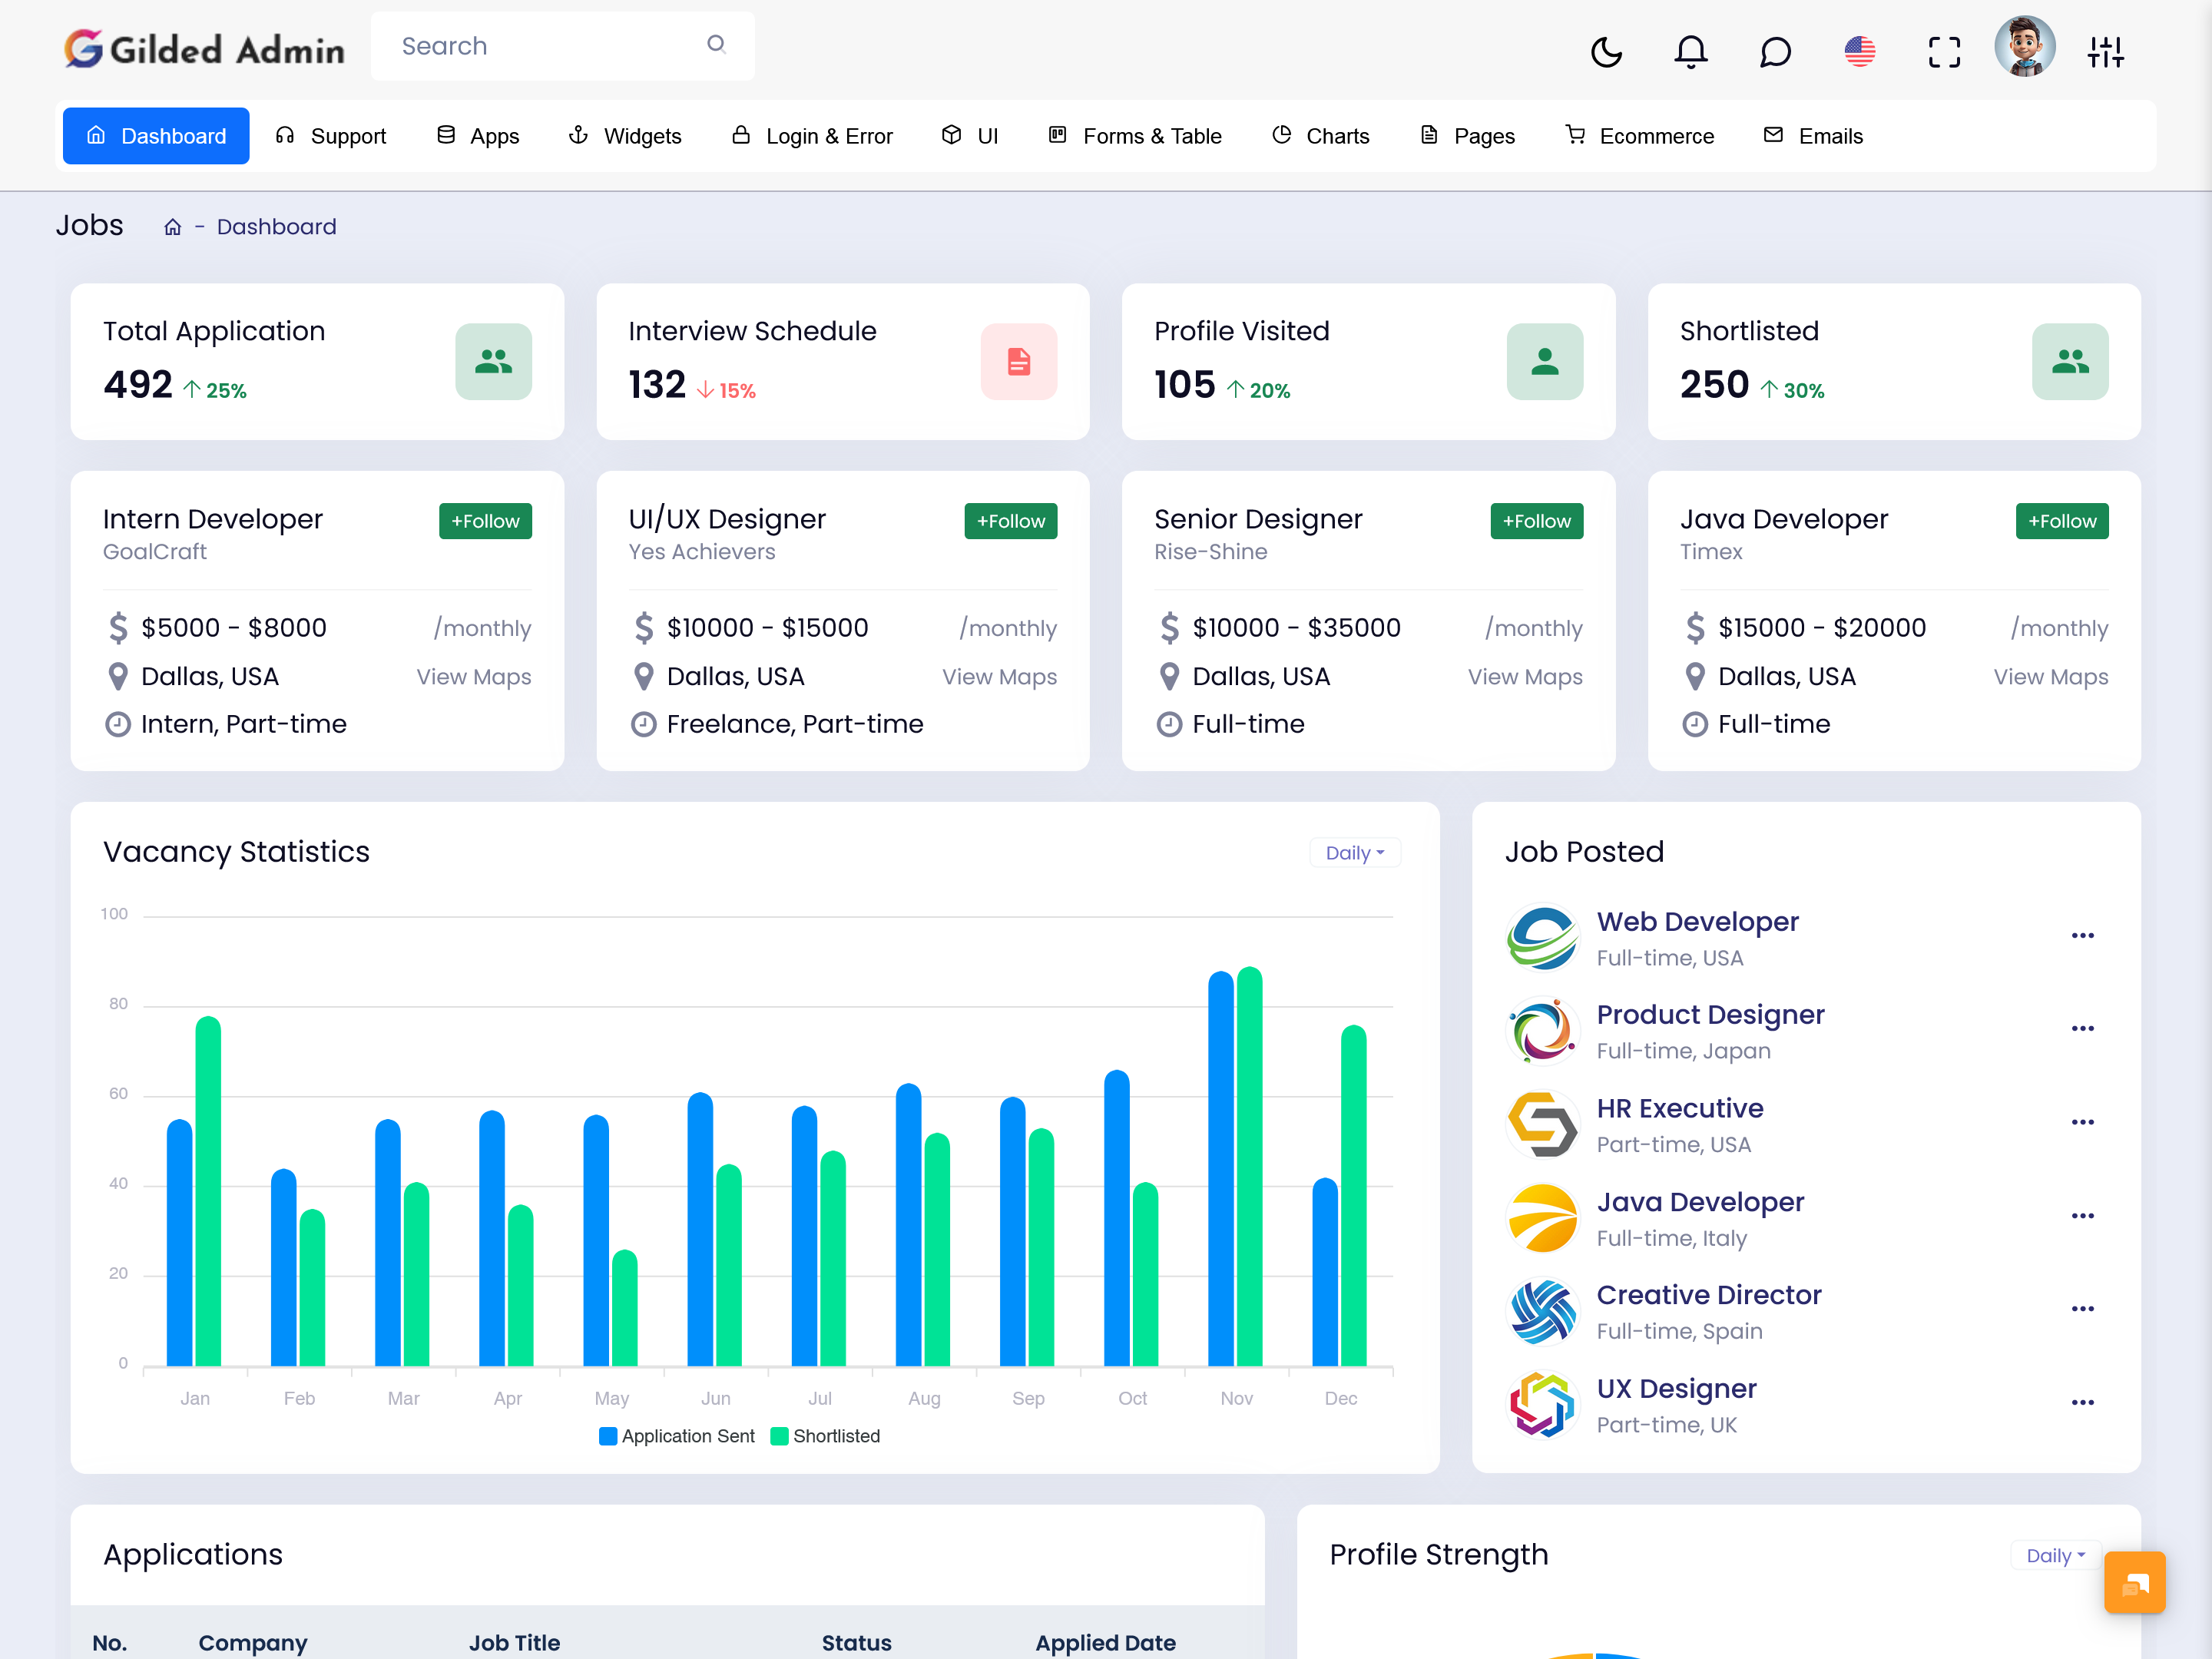The image size is (2212, 1659).
Task: Follow the Java Developer Timex job
Action: [x=2062, y=521]
